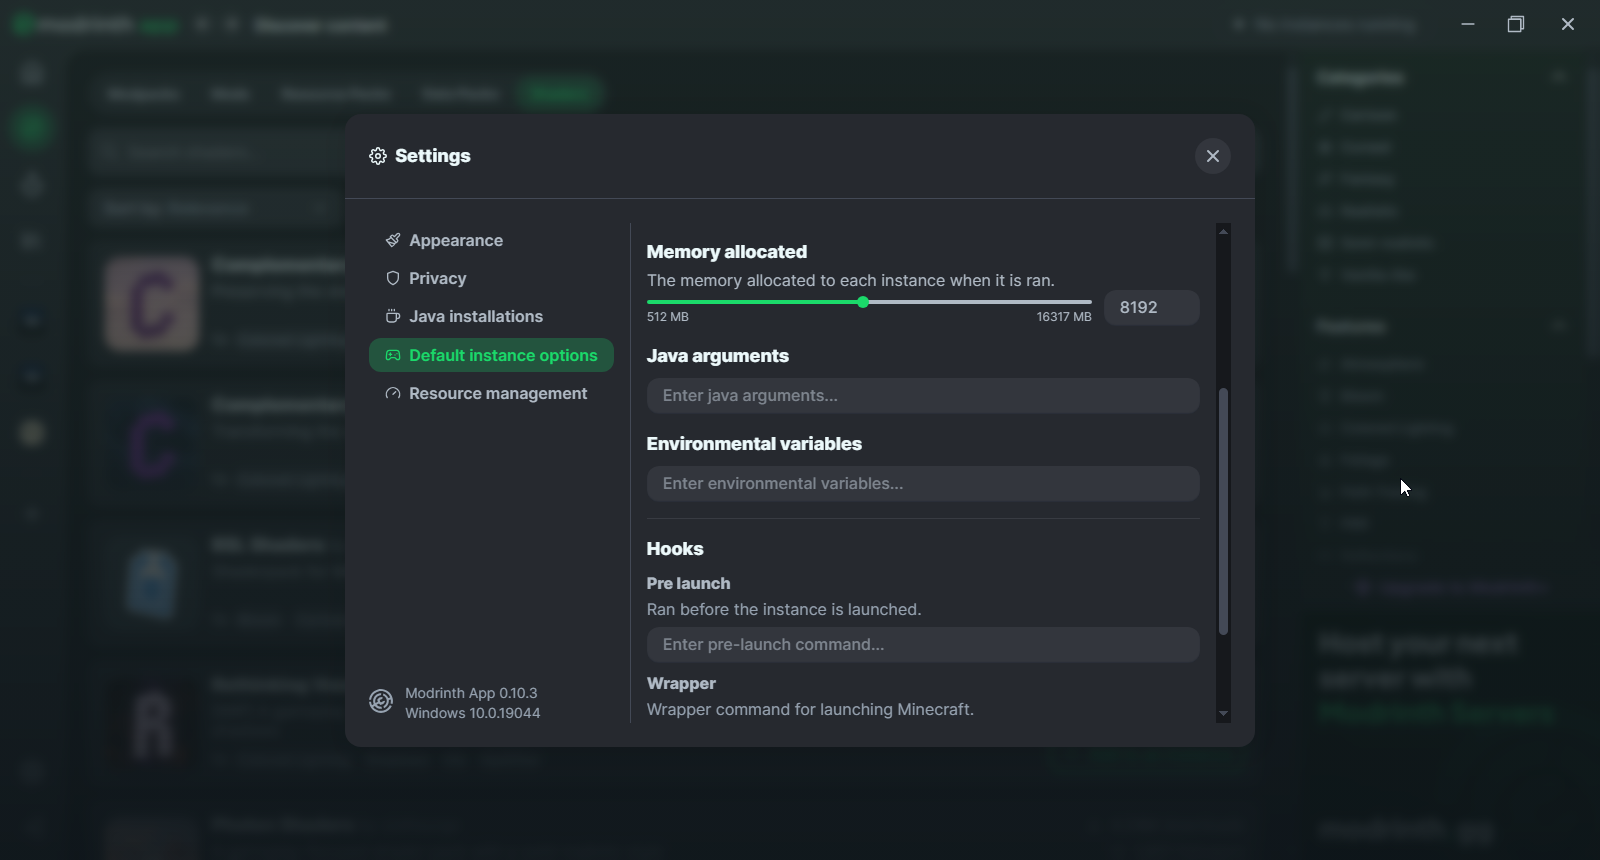The image size is (1600, 860).
Task: Open the Appearance settings tab
Action: [491, 240]
